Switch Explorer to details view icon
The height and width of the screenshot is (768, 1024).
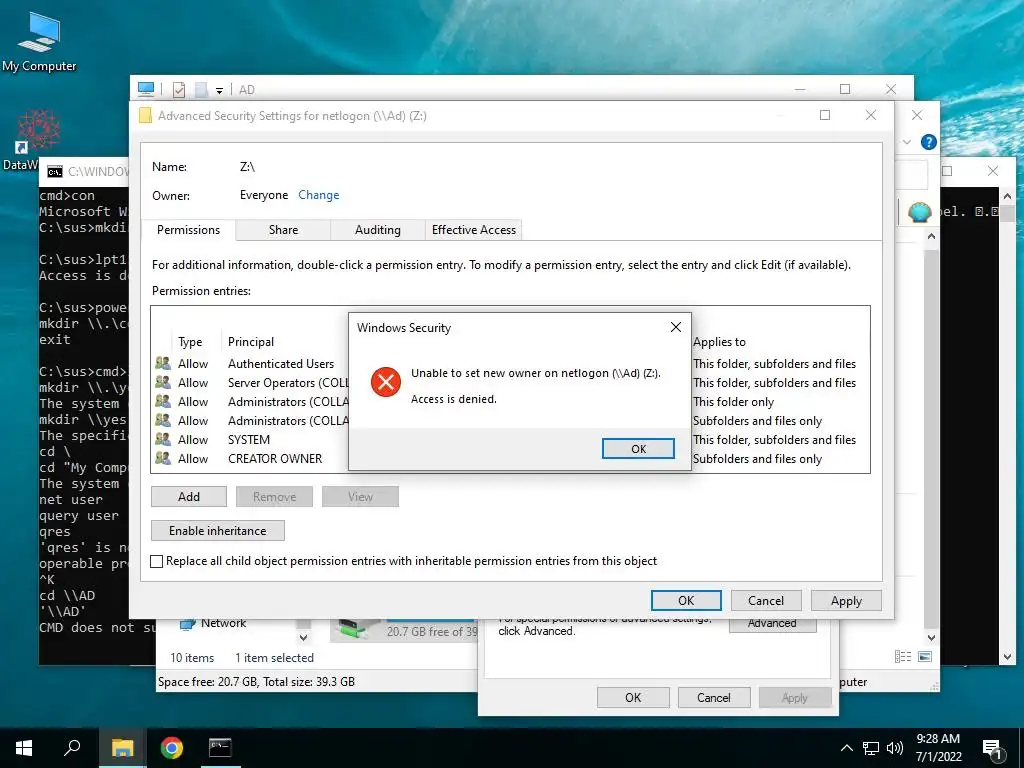point(903,656)
